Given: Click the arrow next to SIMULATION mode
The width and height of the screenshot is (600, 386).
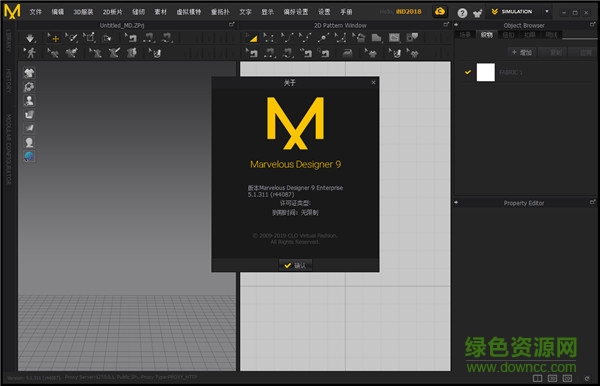Looking at the screenshot, I should 547,11.
